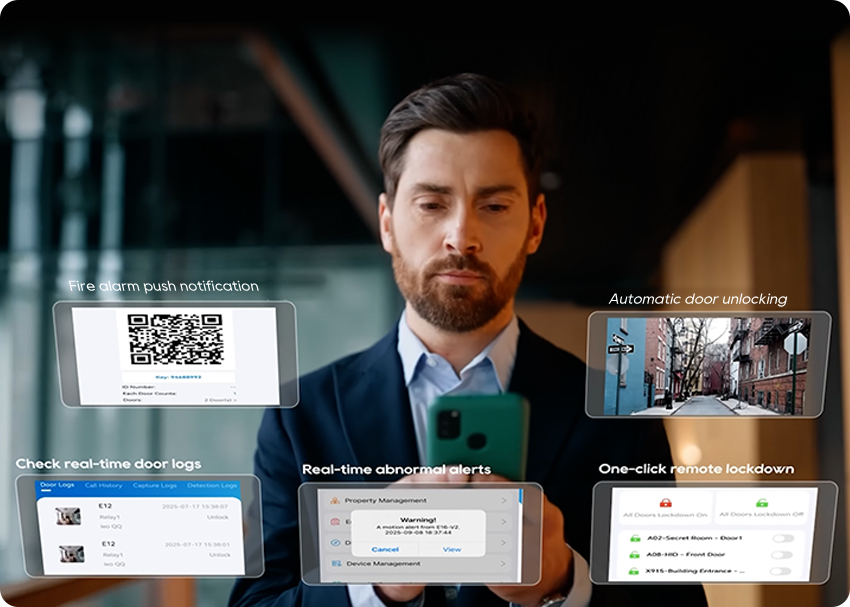Image resolution: width=850 pixels, height=607 pixels.
Task: Select the Detection Logs tab
Action: [211, 486]
